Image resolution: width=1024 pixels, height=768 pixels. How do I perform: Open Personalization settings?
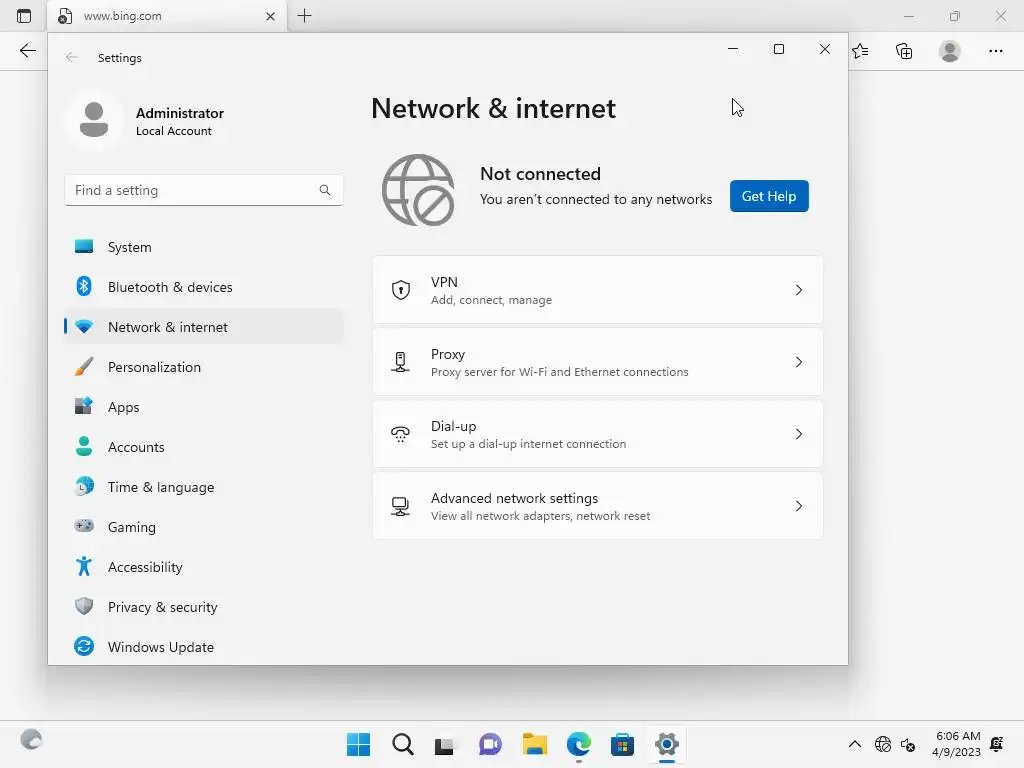204,367
